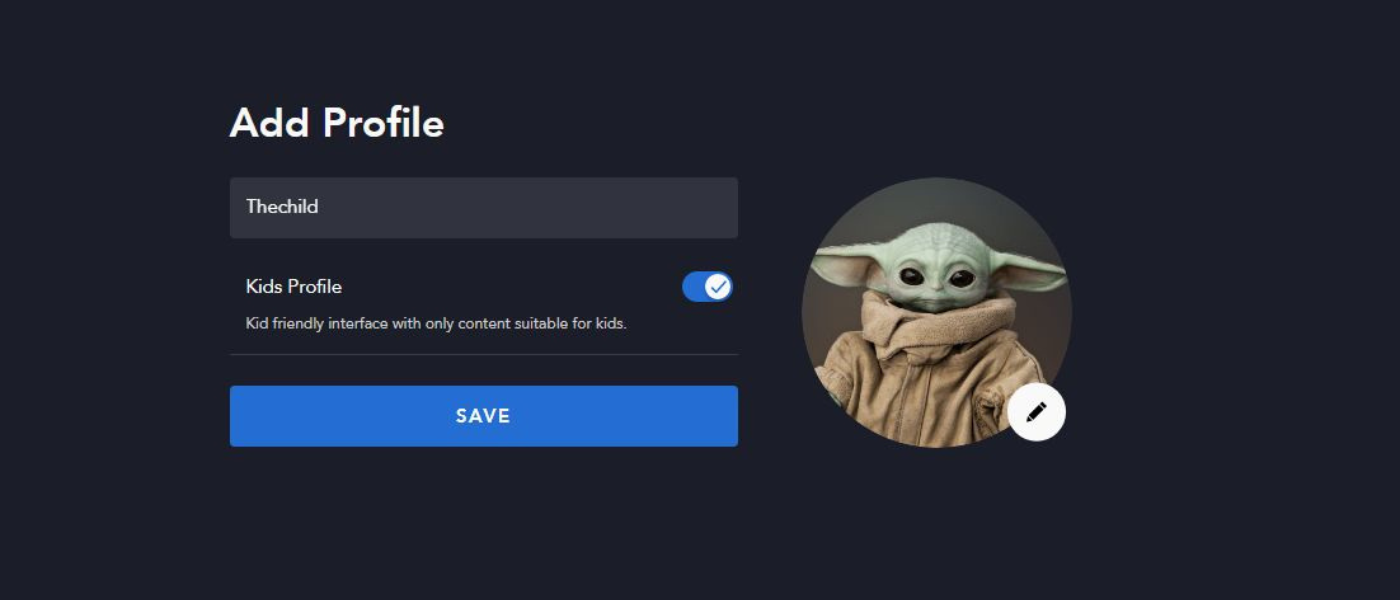Click the white round edit badge
This screenshot has width=1400, height=600.
[1037, 411]
